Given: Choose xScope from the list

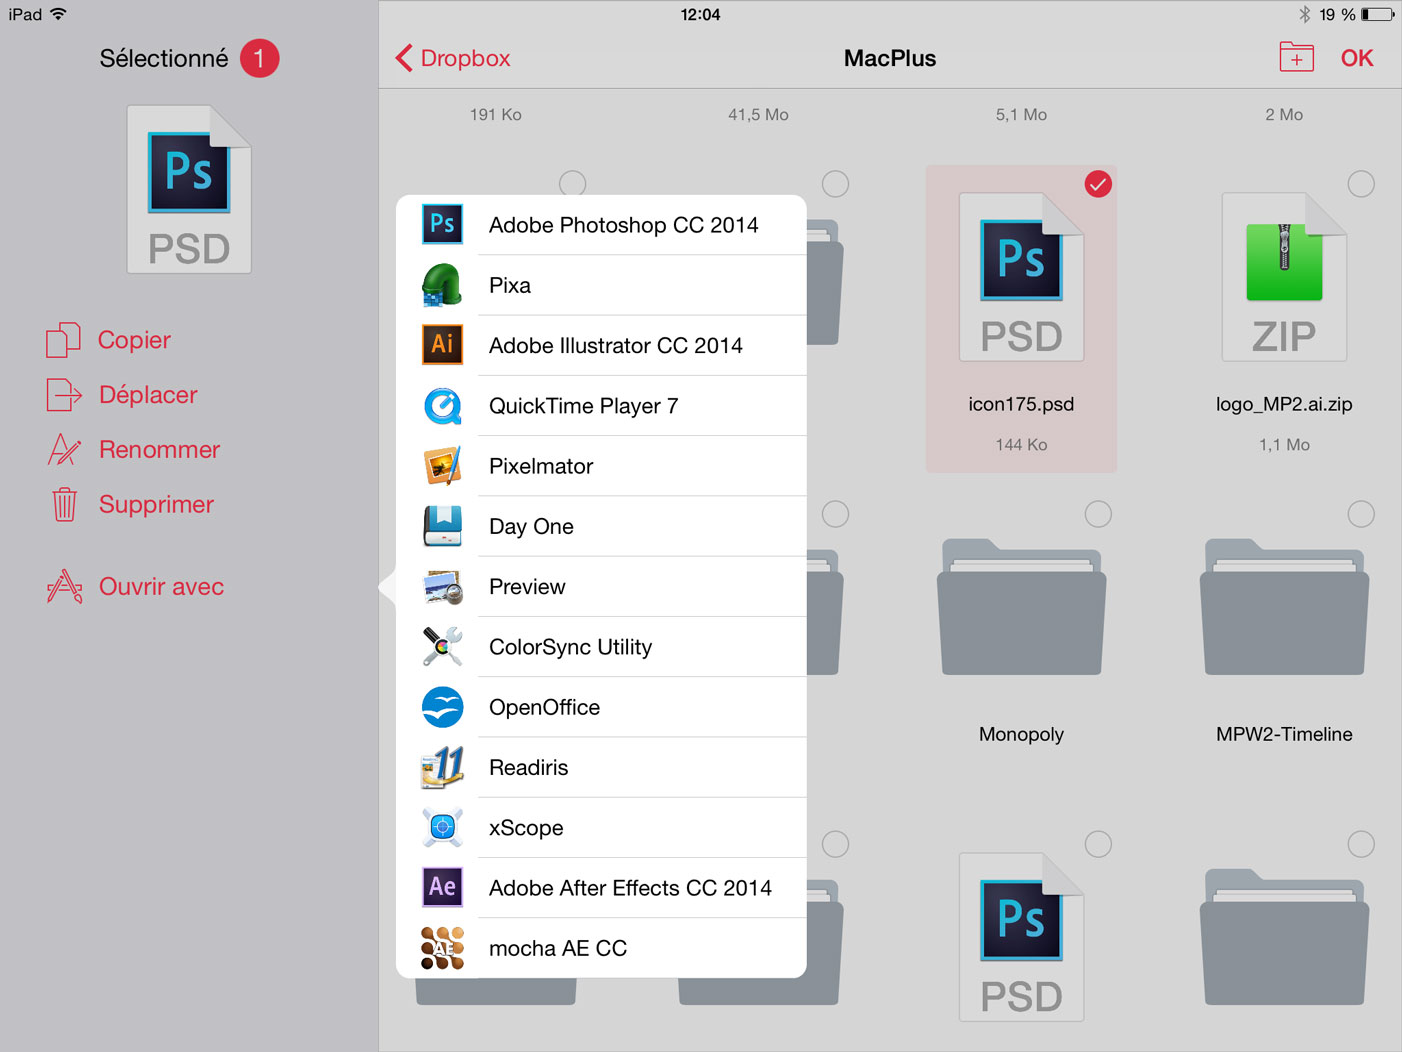Looking at the screenshot, I should (601, 828).
